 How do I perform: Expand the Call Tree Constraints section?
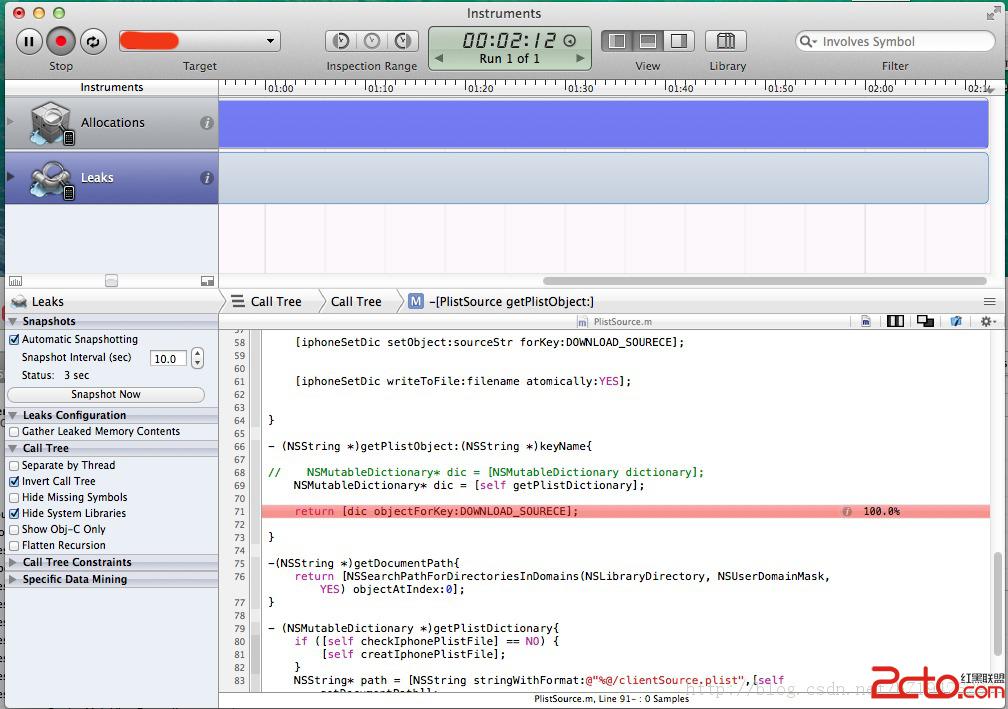77,563
